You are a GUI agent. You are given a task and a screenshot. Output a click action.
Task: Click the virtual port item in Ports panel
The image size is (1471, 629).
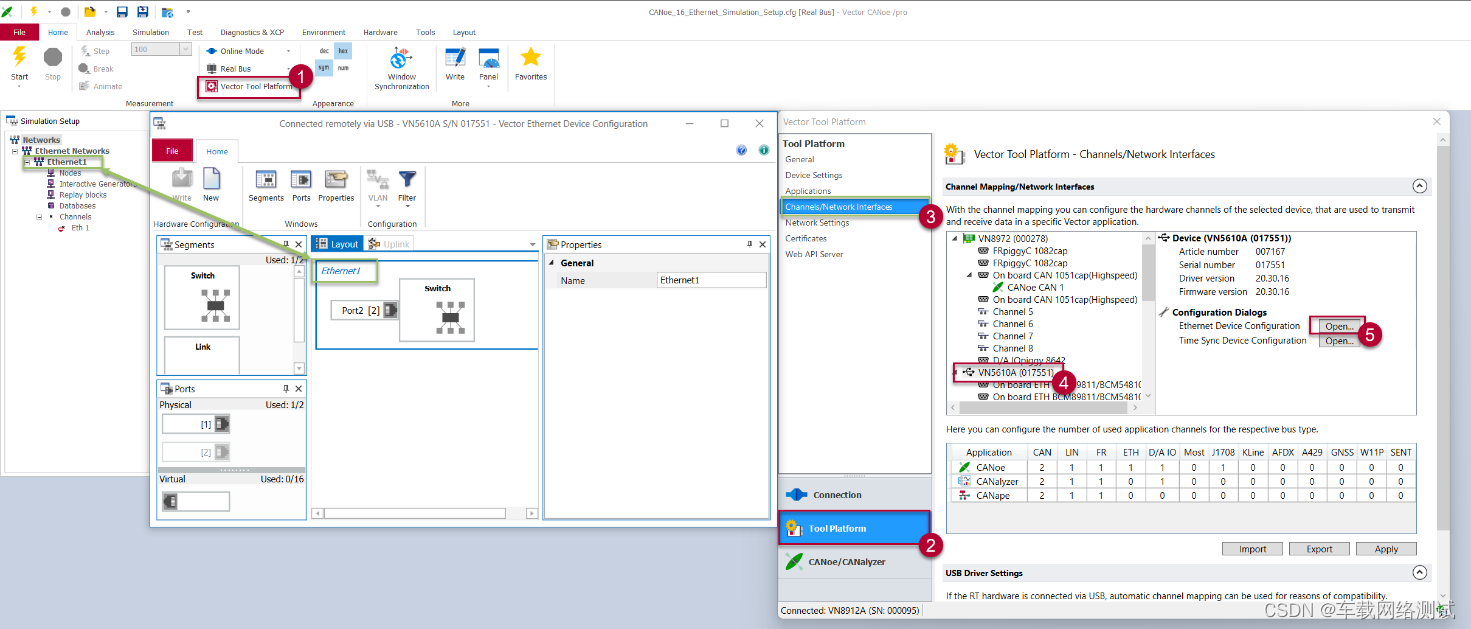click(196, 501)
